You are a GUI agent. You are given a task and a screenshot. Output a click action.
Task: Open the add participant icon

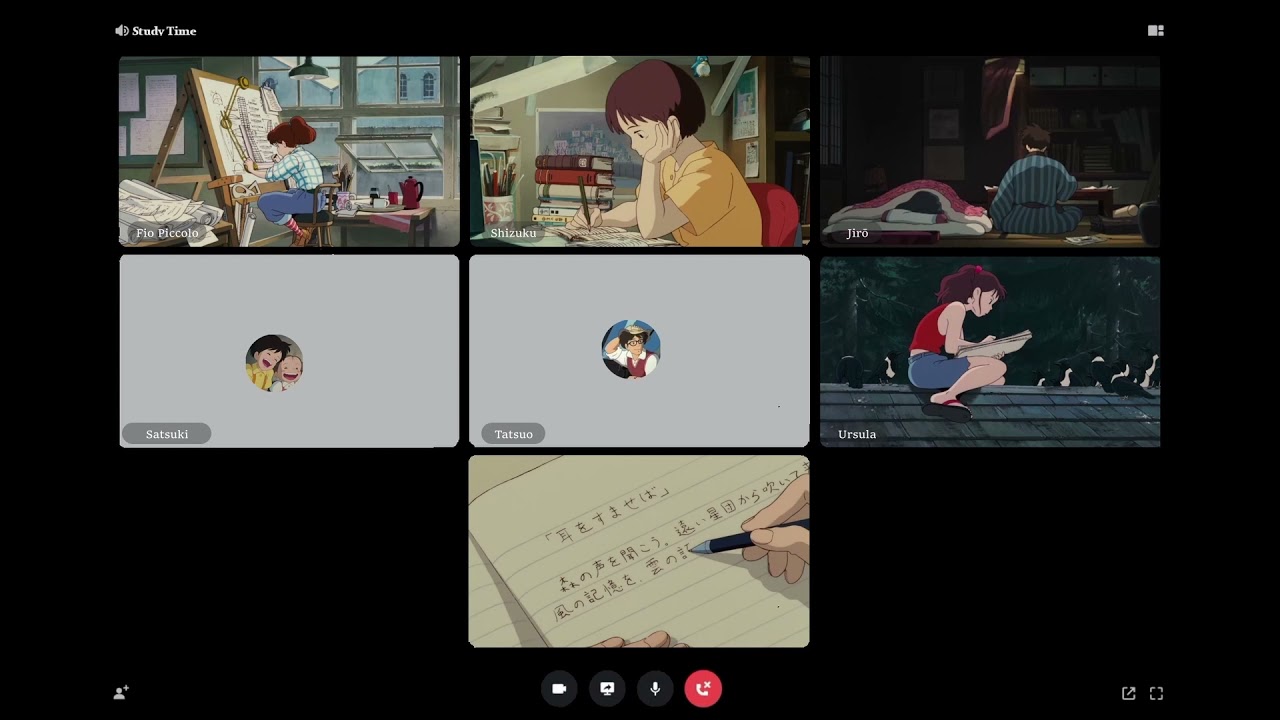[121, 692]
